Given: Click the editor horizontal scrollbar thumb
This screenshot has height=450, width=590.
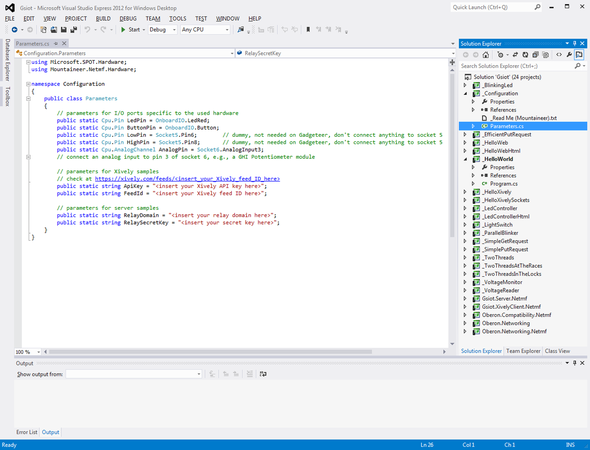Looking at the screenshot, I should 210,352.
